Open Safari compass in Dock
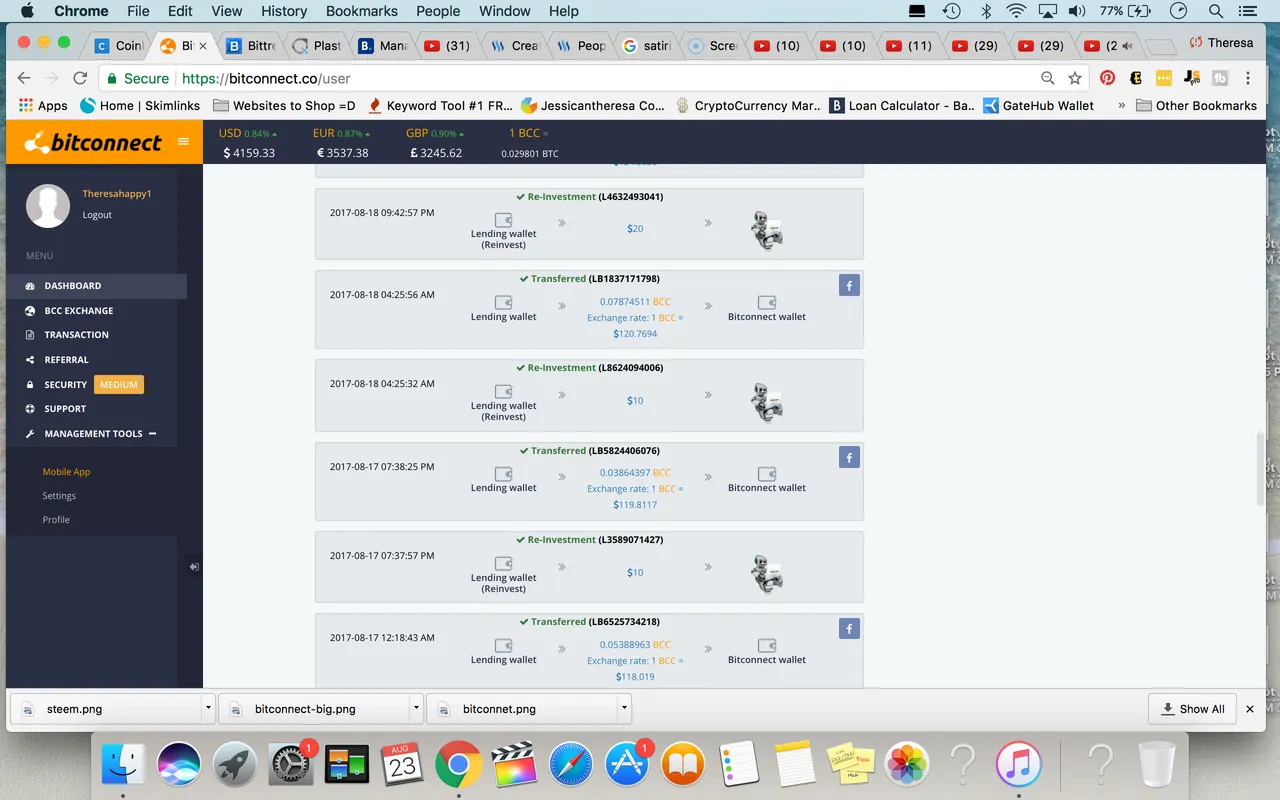 [x=570, y=765]
